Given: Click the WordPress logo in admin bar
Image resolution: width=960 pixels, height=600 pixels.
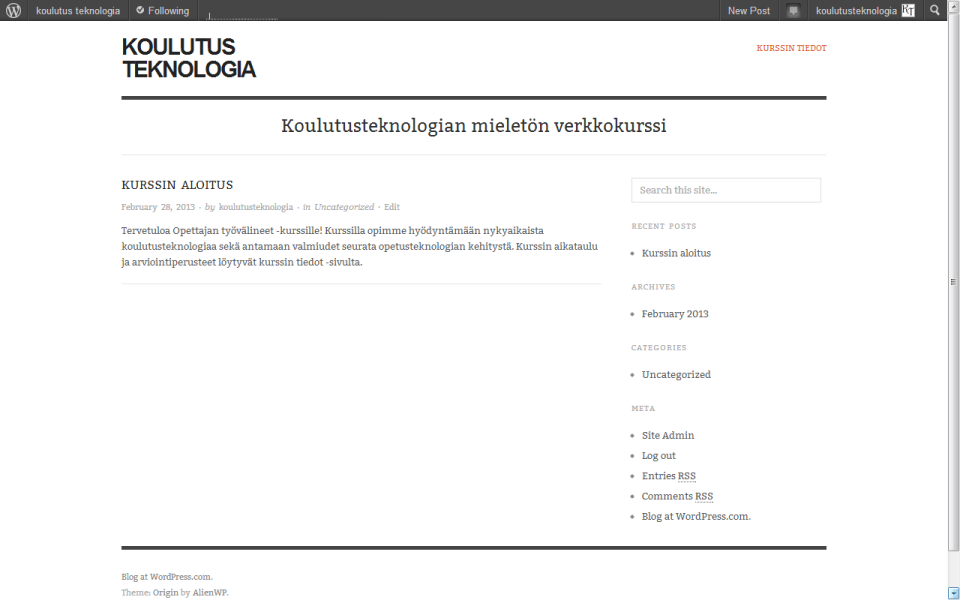Looking at the screenshot, I should 14,11.
